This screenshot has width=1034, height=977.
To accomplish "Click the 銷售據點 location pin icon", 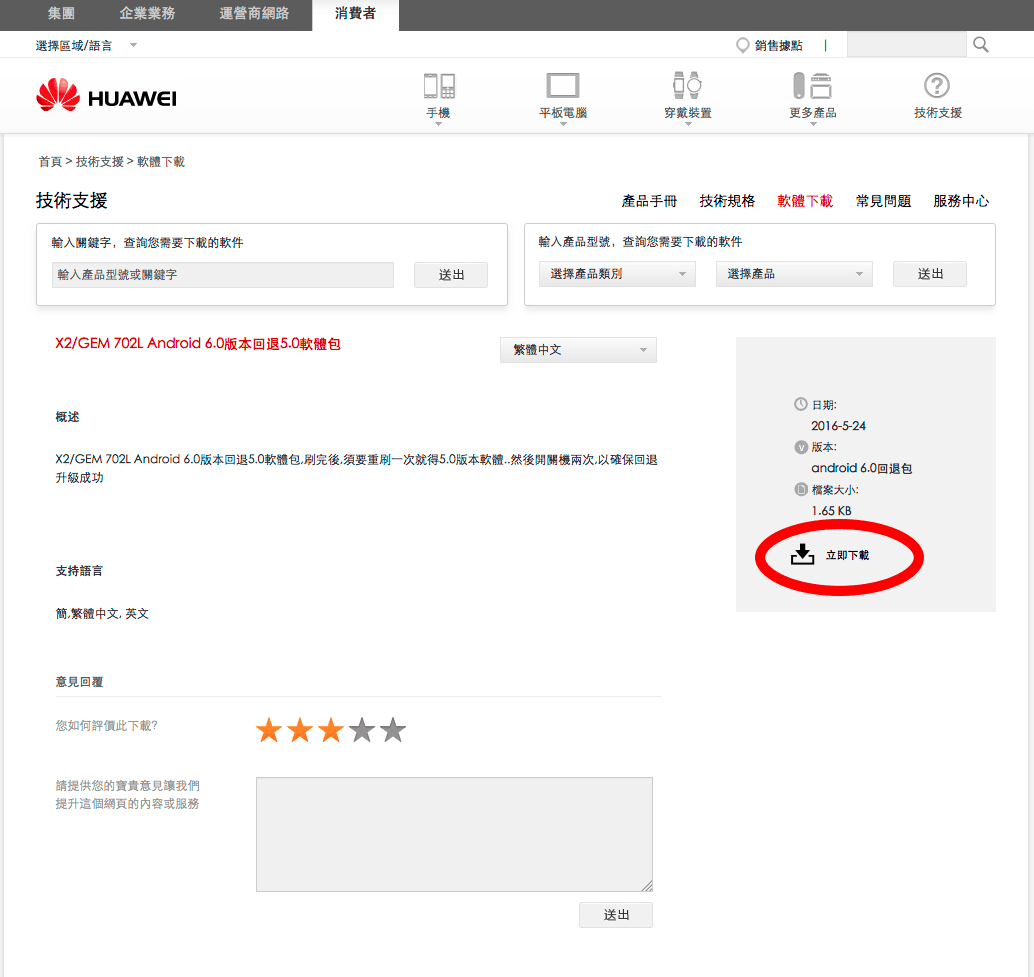I will 743,45.
